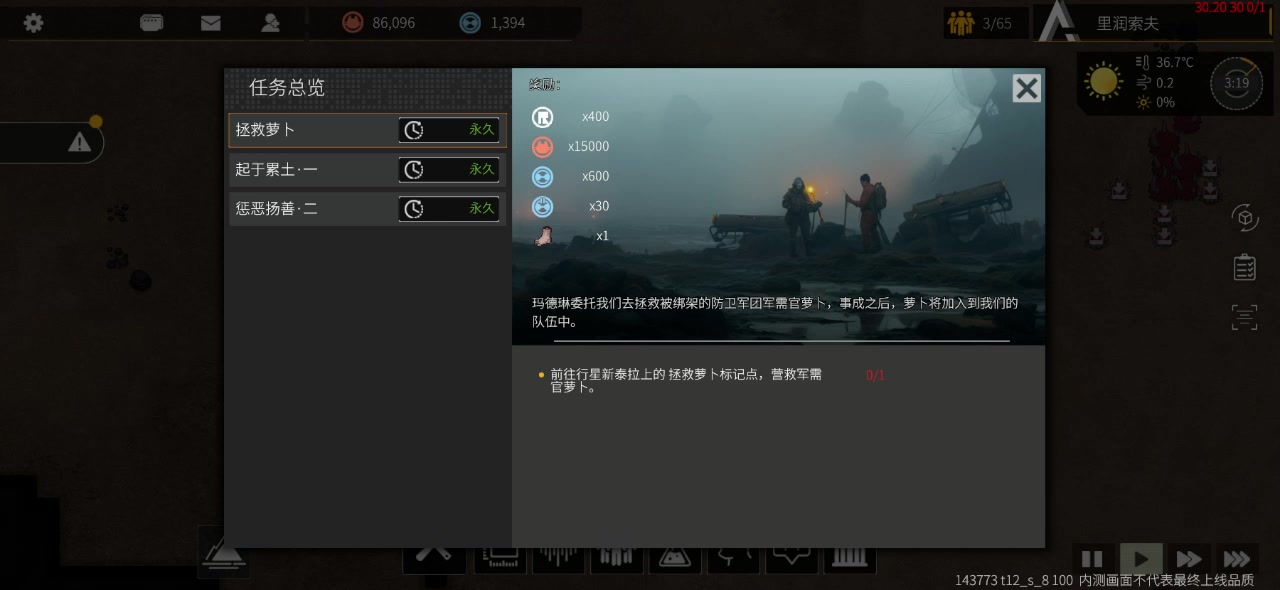Click the 0.2 wind speed reading

[x=1165, y=83]
